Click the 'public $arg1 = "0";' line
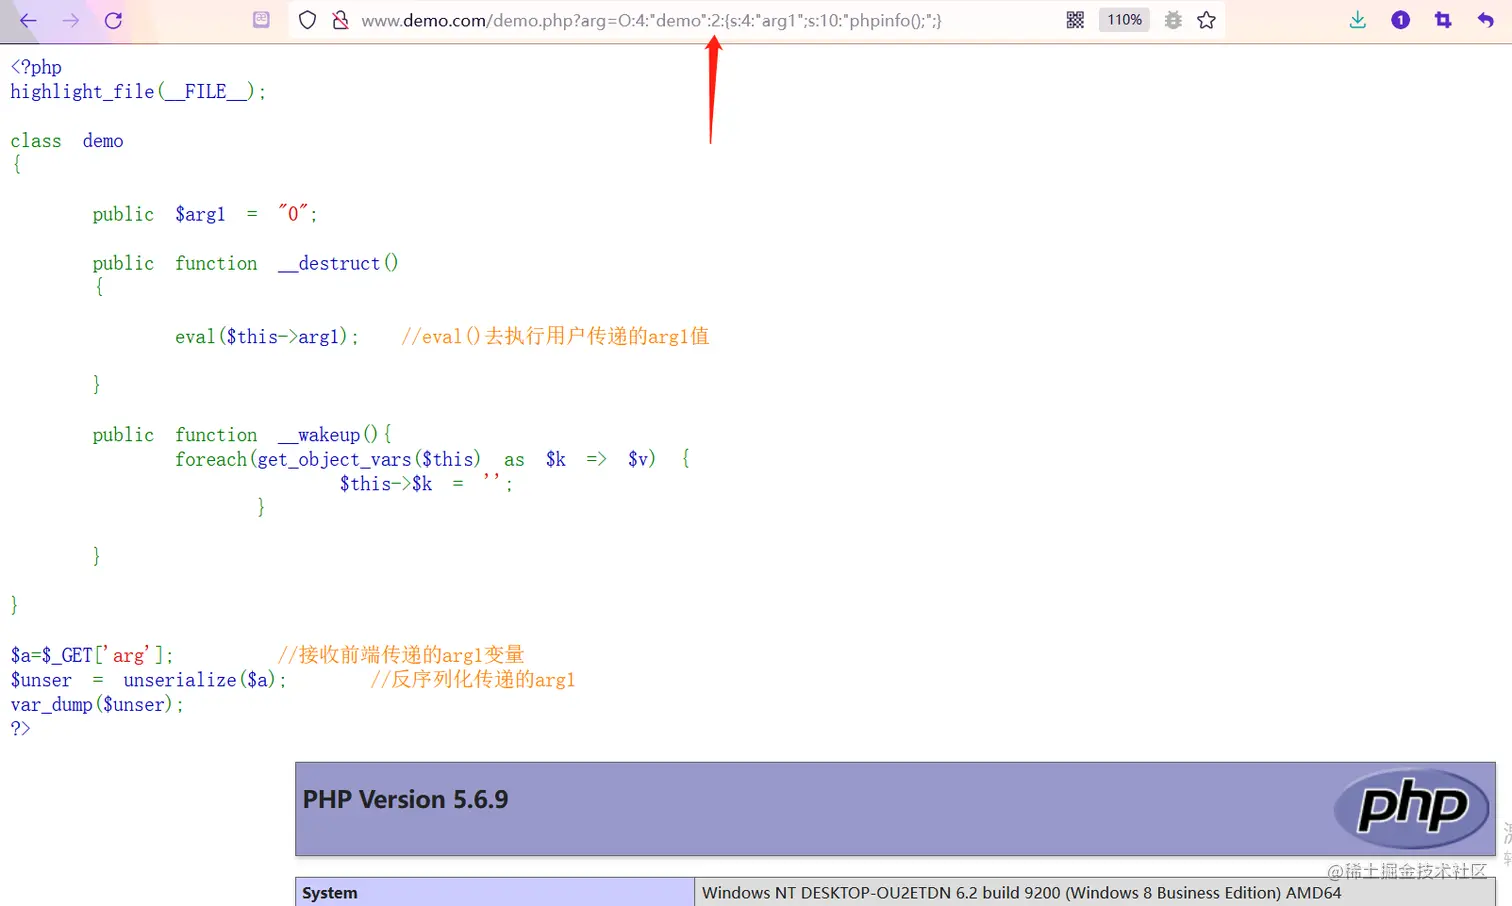This screenshot has width=1512, height=906. (x=205, y=214)
